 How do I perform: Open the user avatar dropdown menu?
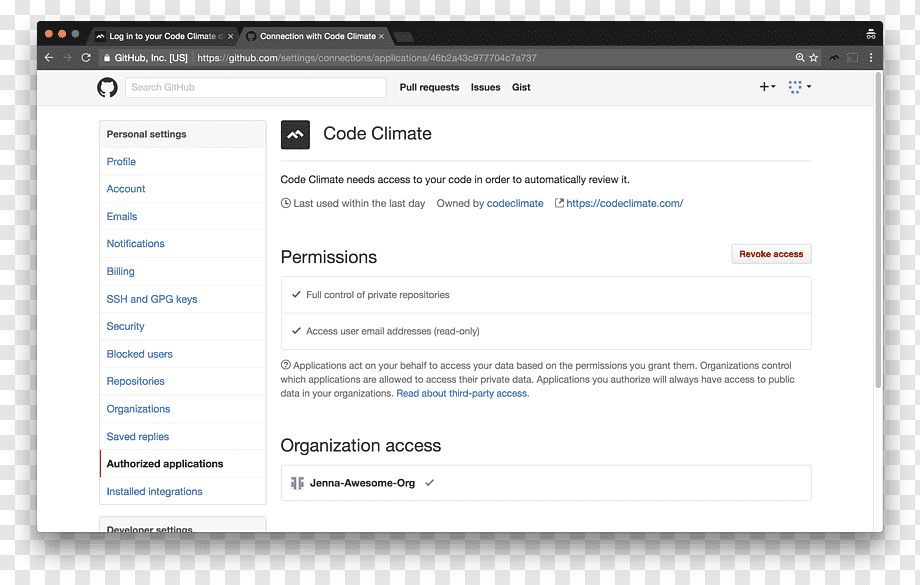pyautogui.click(x=800, y=87)
